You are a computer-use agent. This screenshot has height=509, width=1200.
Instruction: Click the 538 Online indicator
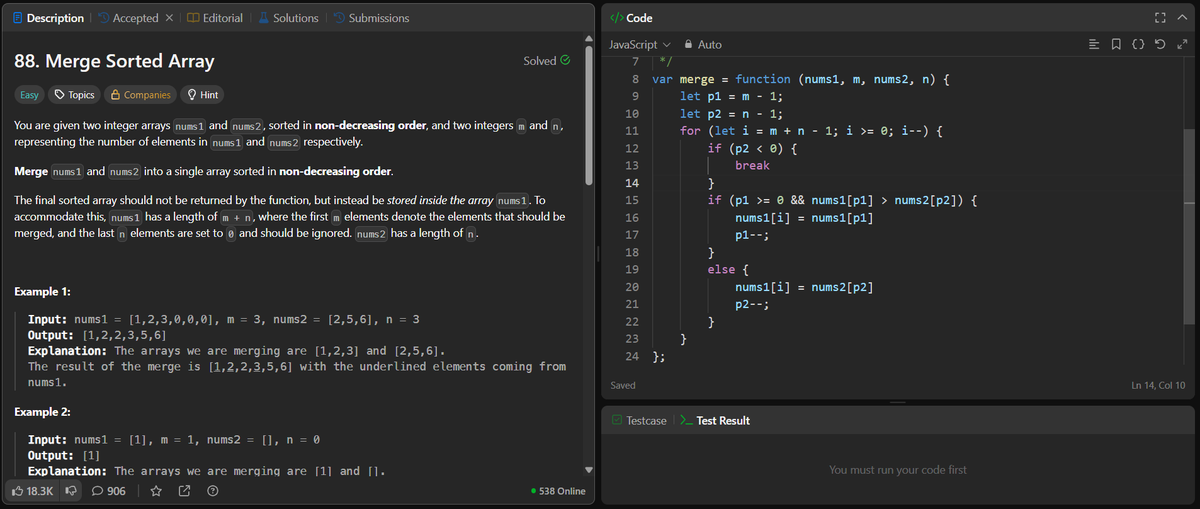pos(560,491)
